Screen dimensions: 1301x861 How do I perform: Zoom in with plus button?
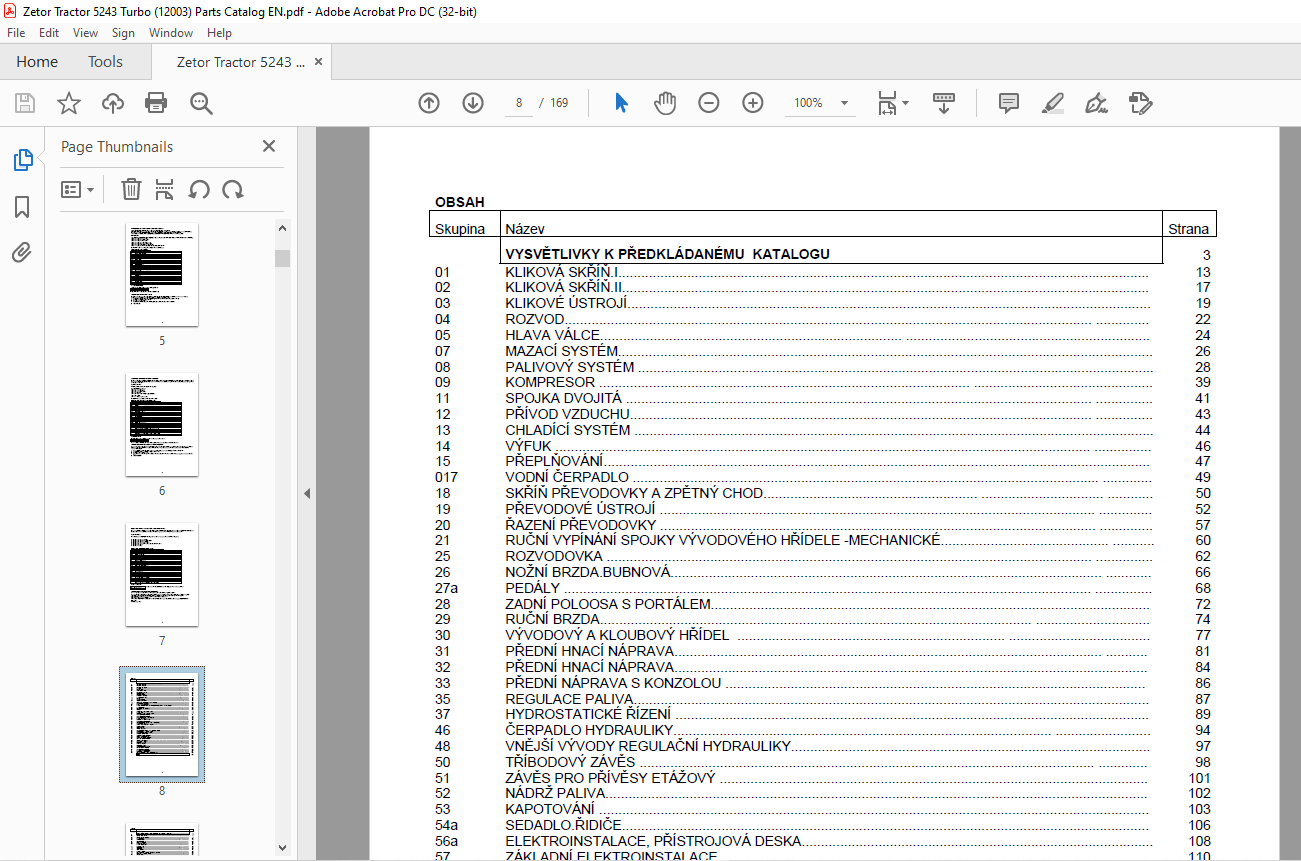tap(753, 103)
